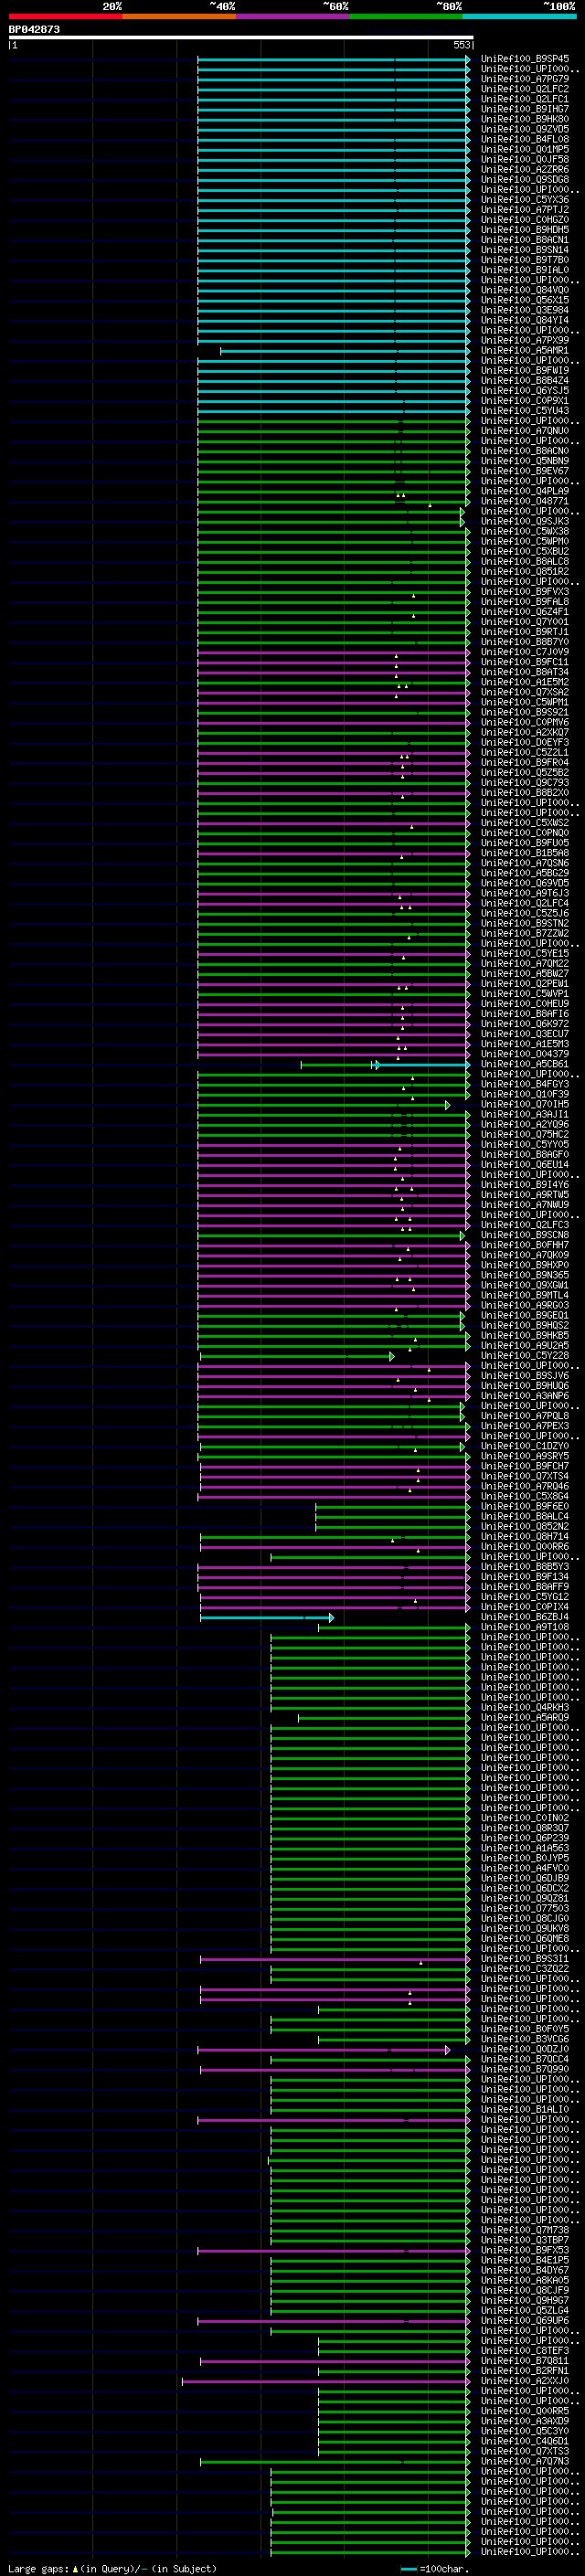Click the UniRef100_Q01MP5 entry
This screenshot has height=2576, width=585.
click(x=524, y=149)
